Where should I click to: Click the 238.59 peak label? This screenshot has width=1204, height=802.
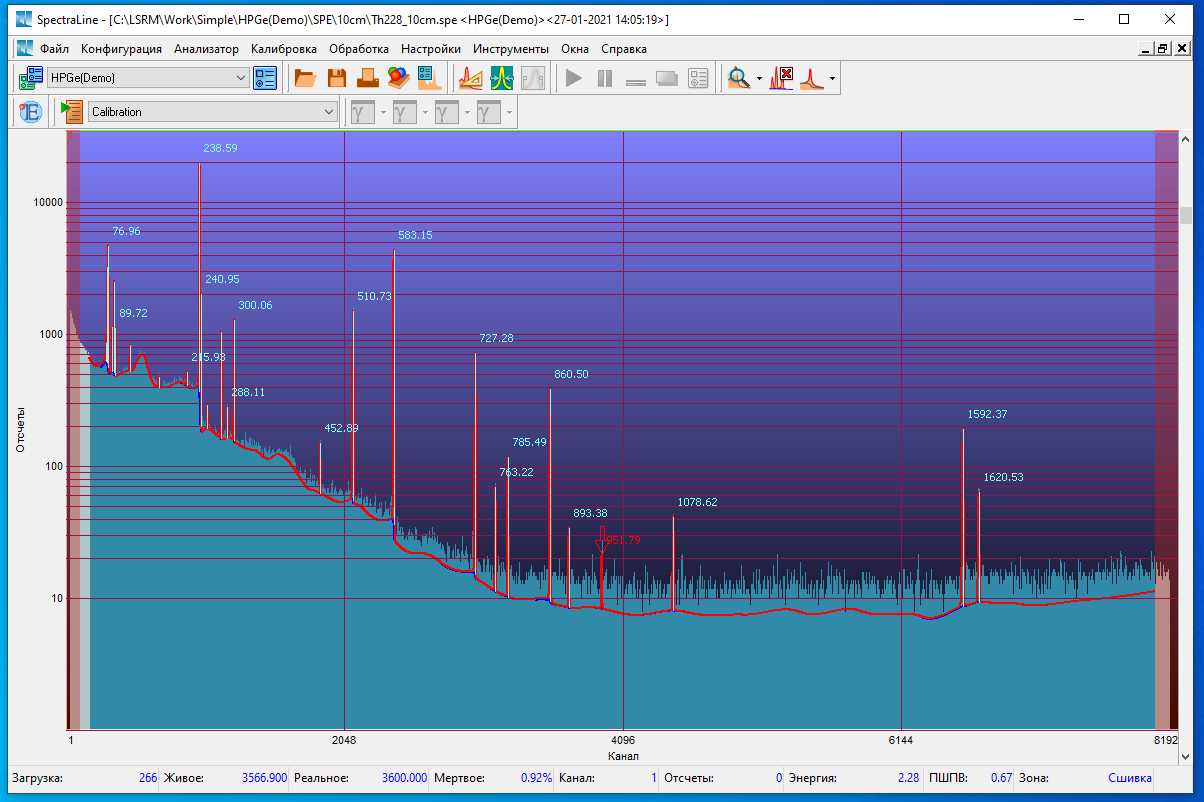[220, 148]
